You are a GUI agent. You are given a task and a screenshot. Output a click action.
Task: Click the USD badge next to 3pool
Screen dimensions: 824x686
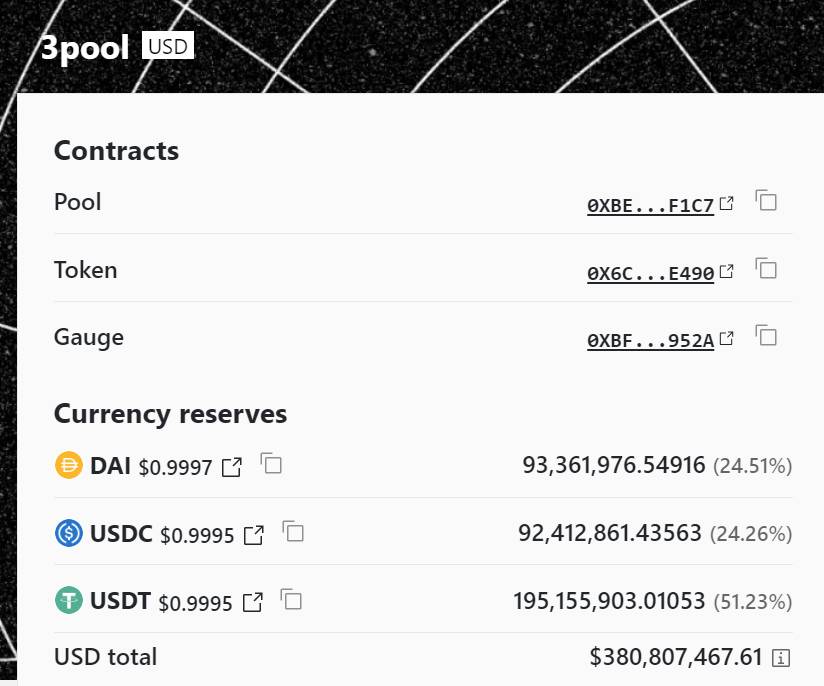tap(168, 45)
